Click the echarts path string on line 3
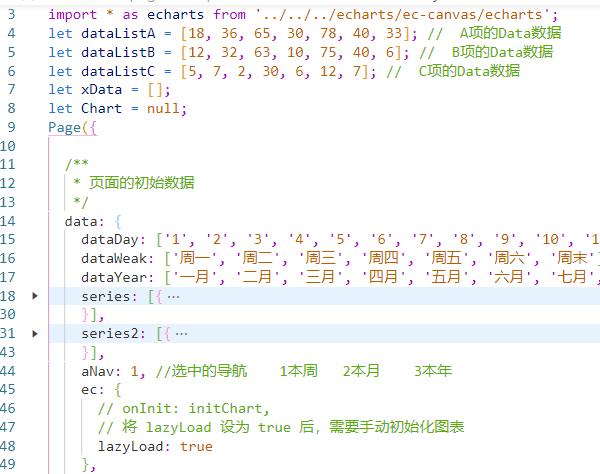 click(x=403, y=15)
